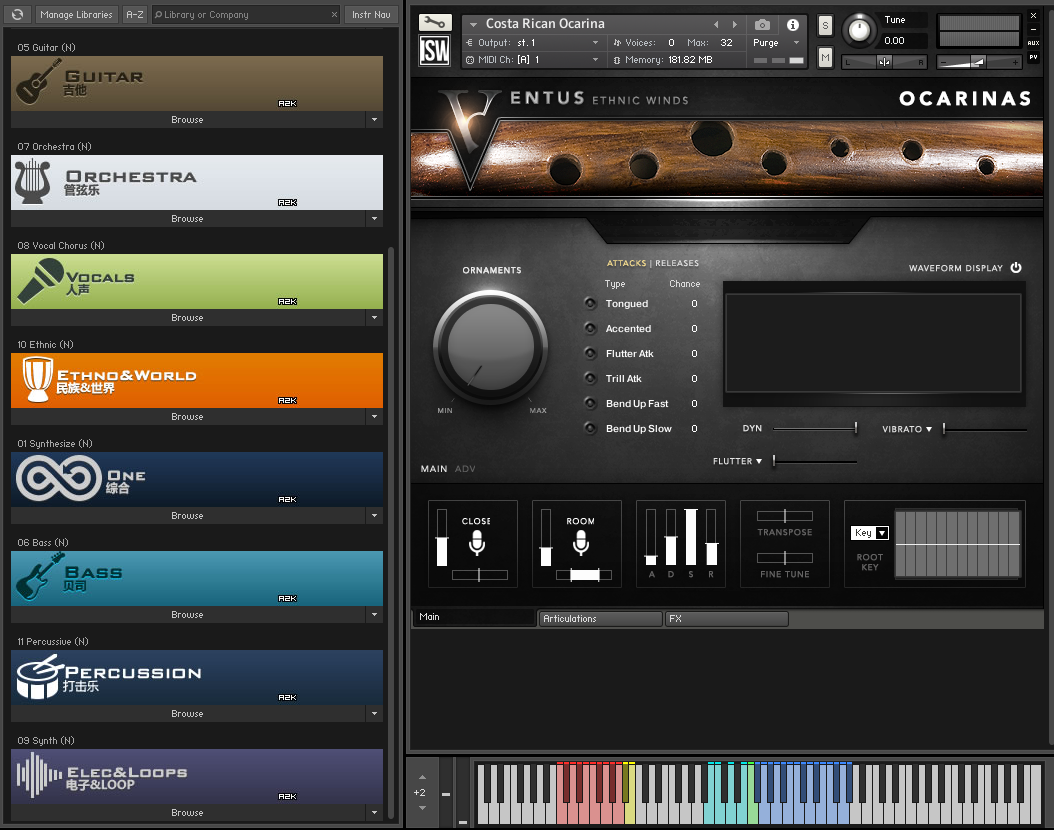Click the pan center icon
Viewport: 1054px width, 830px height.
point(885,62)
